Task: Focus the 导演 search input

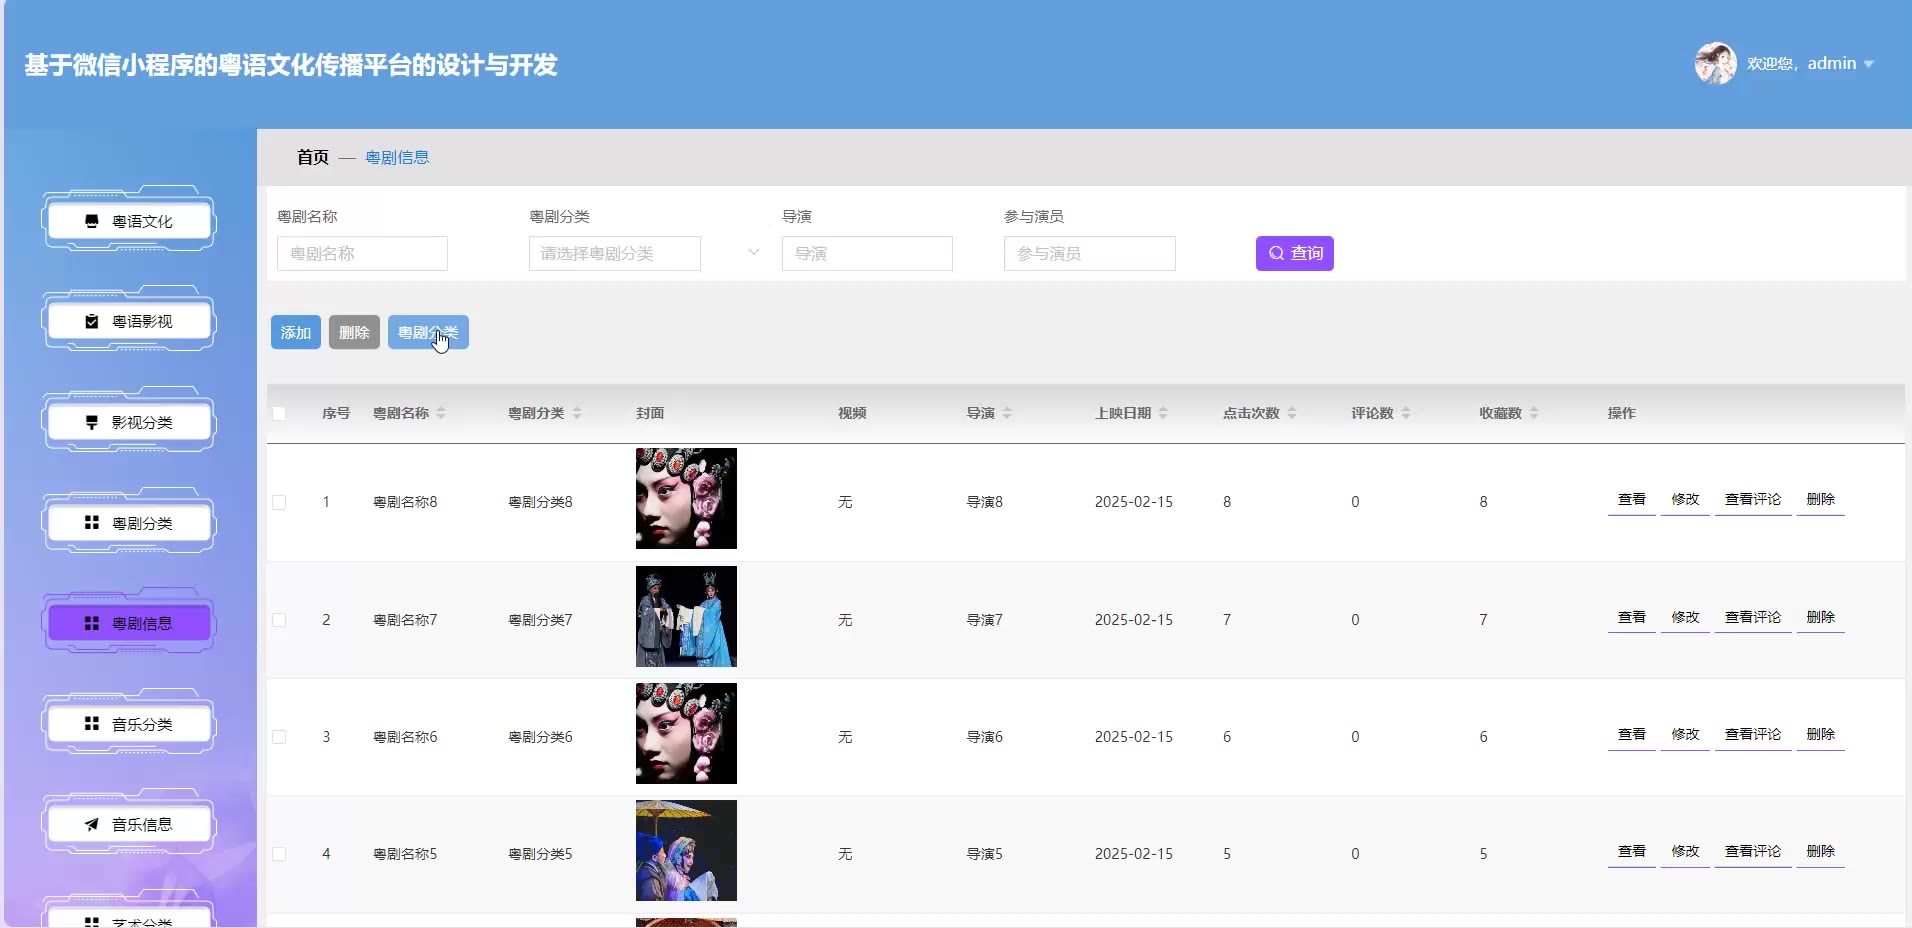Action: (x=867, y=253)
